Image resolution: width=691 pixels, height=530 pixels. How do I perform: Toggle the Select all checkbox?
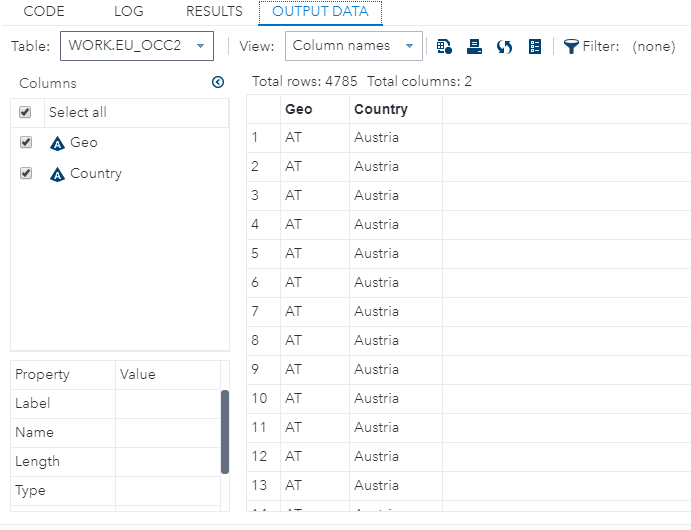[x=26, y=113]
